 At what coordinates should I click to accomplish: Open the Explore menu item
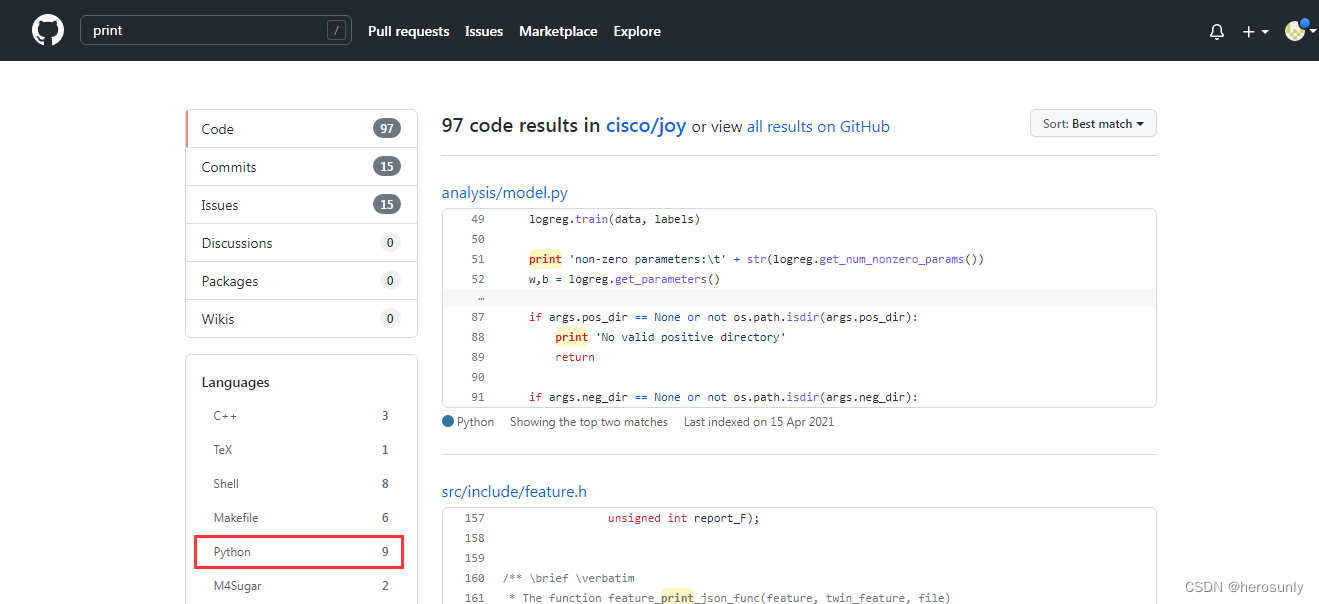click(x=637, y=31)
